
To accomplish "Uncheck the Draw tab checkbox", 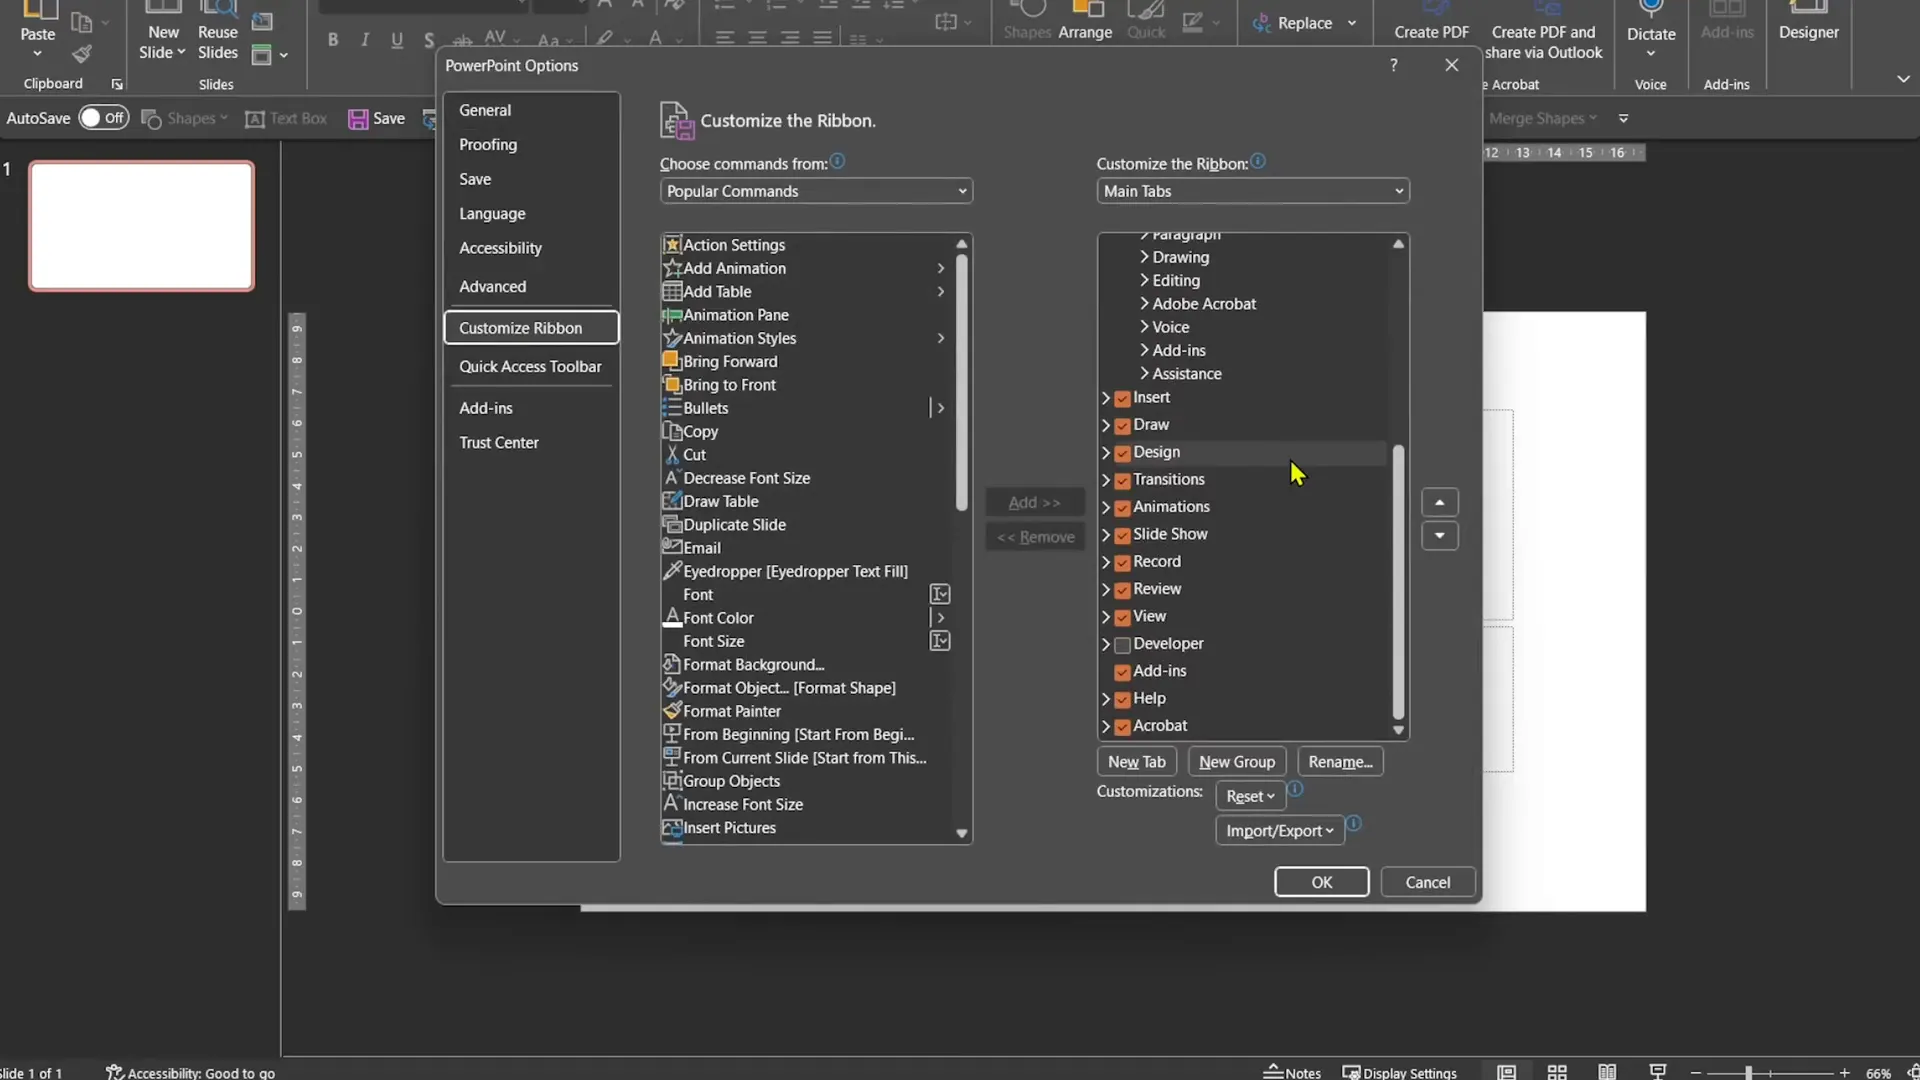I will click(x=1122, y=425).
